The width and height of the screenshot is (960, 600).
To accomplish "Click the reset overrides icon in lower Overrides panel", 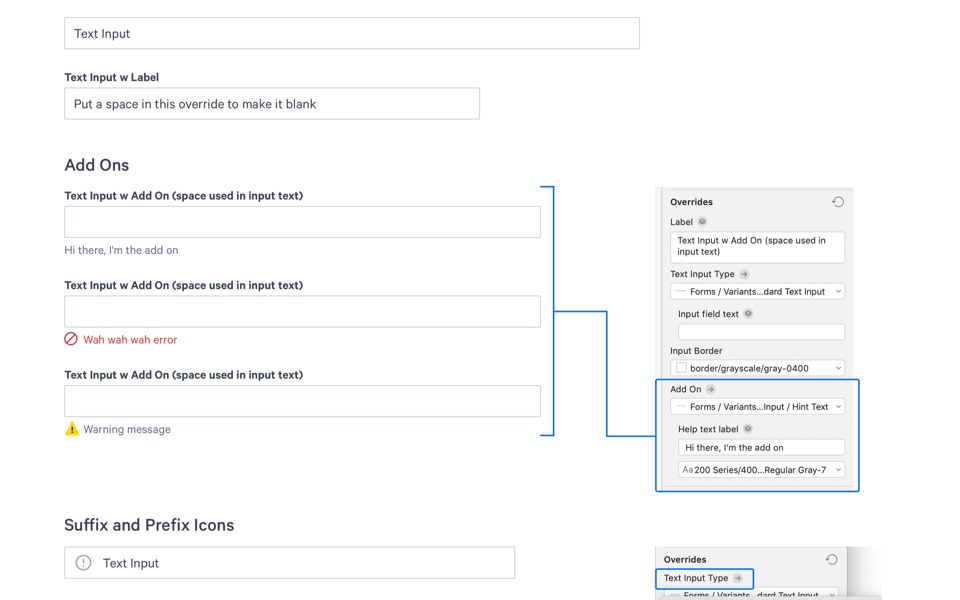I will pyautogui.click(x=831, y=560).
